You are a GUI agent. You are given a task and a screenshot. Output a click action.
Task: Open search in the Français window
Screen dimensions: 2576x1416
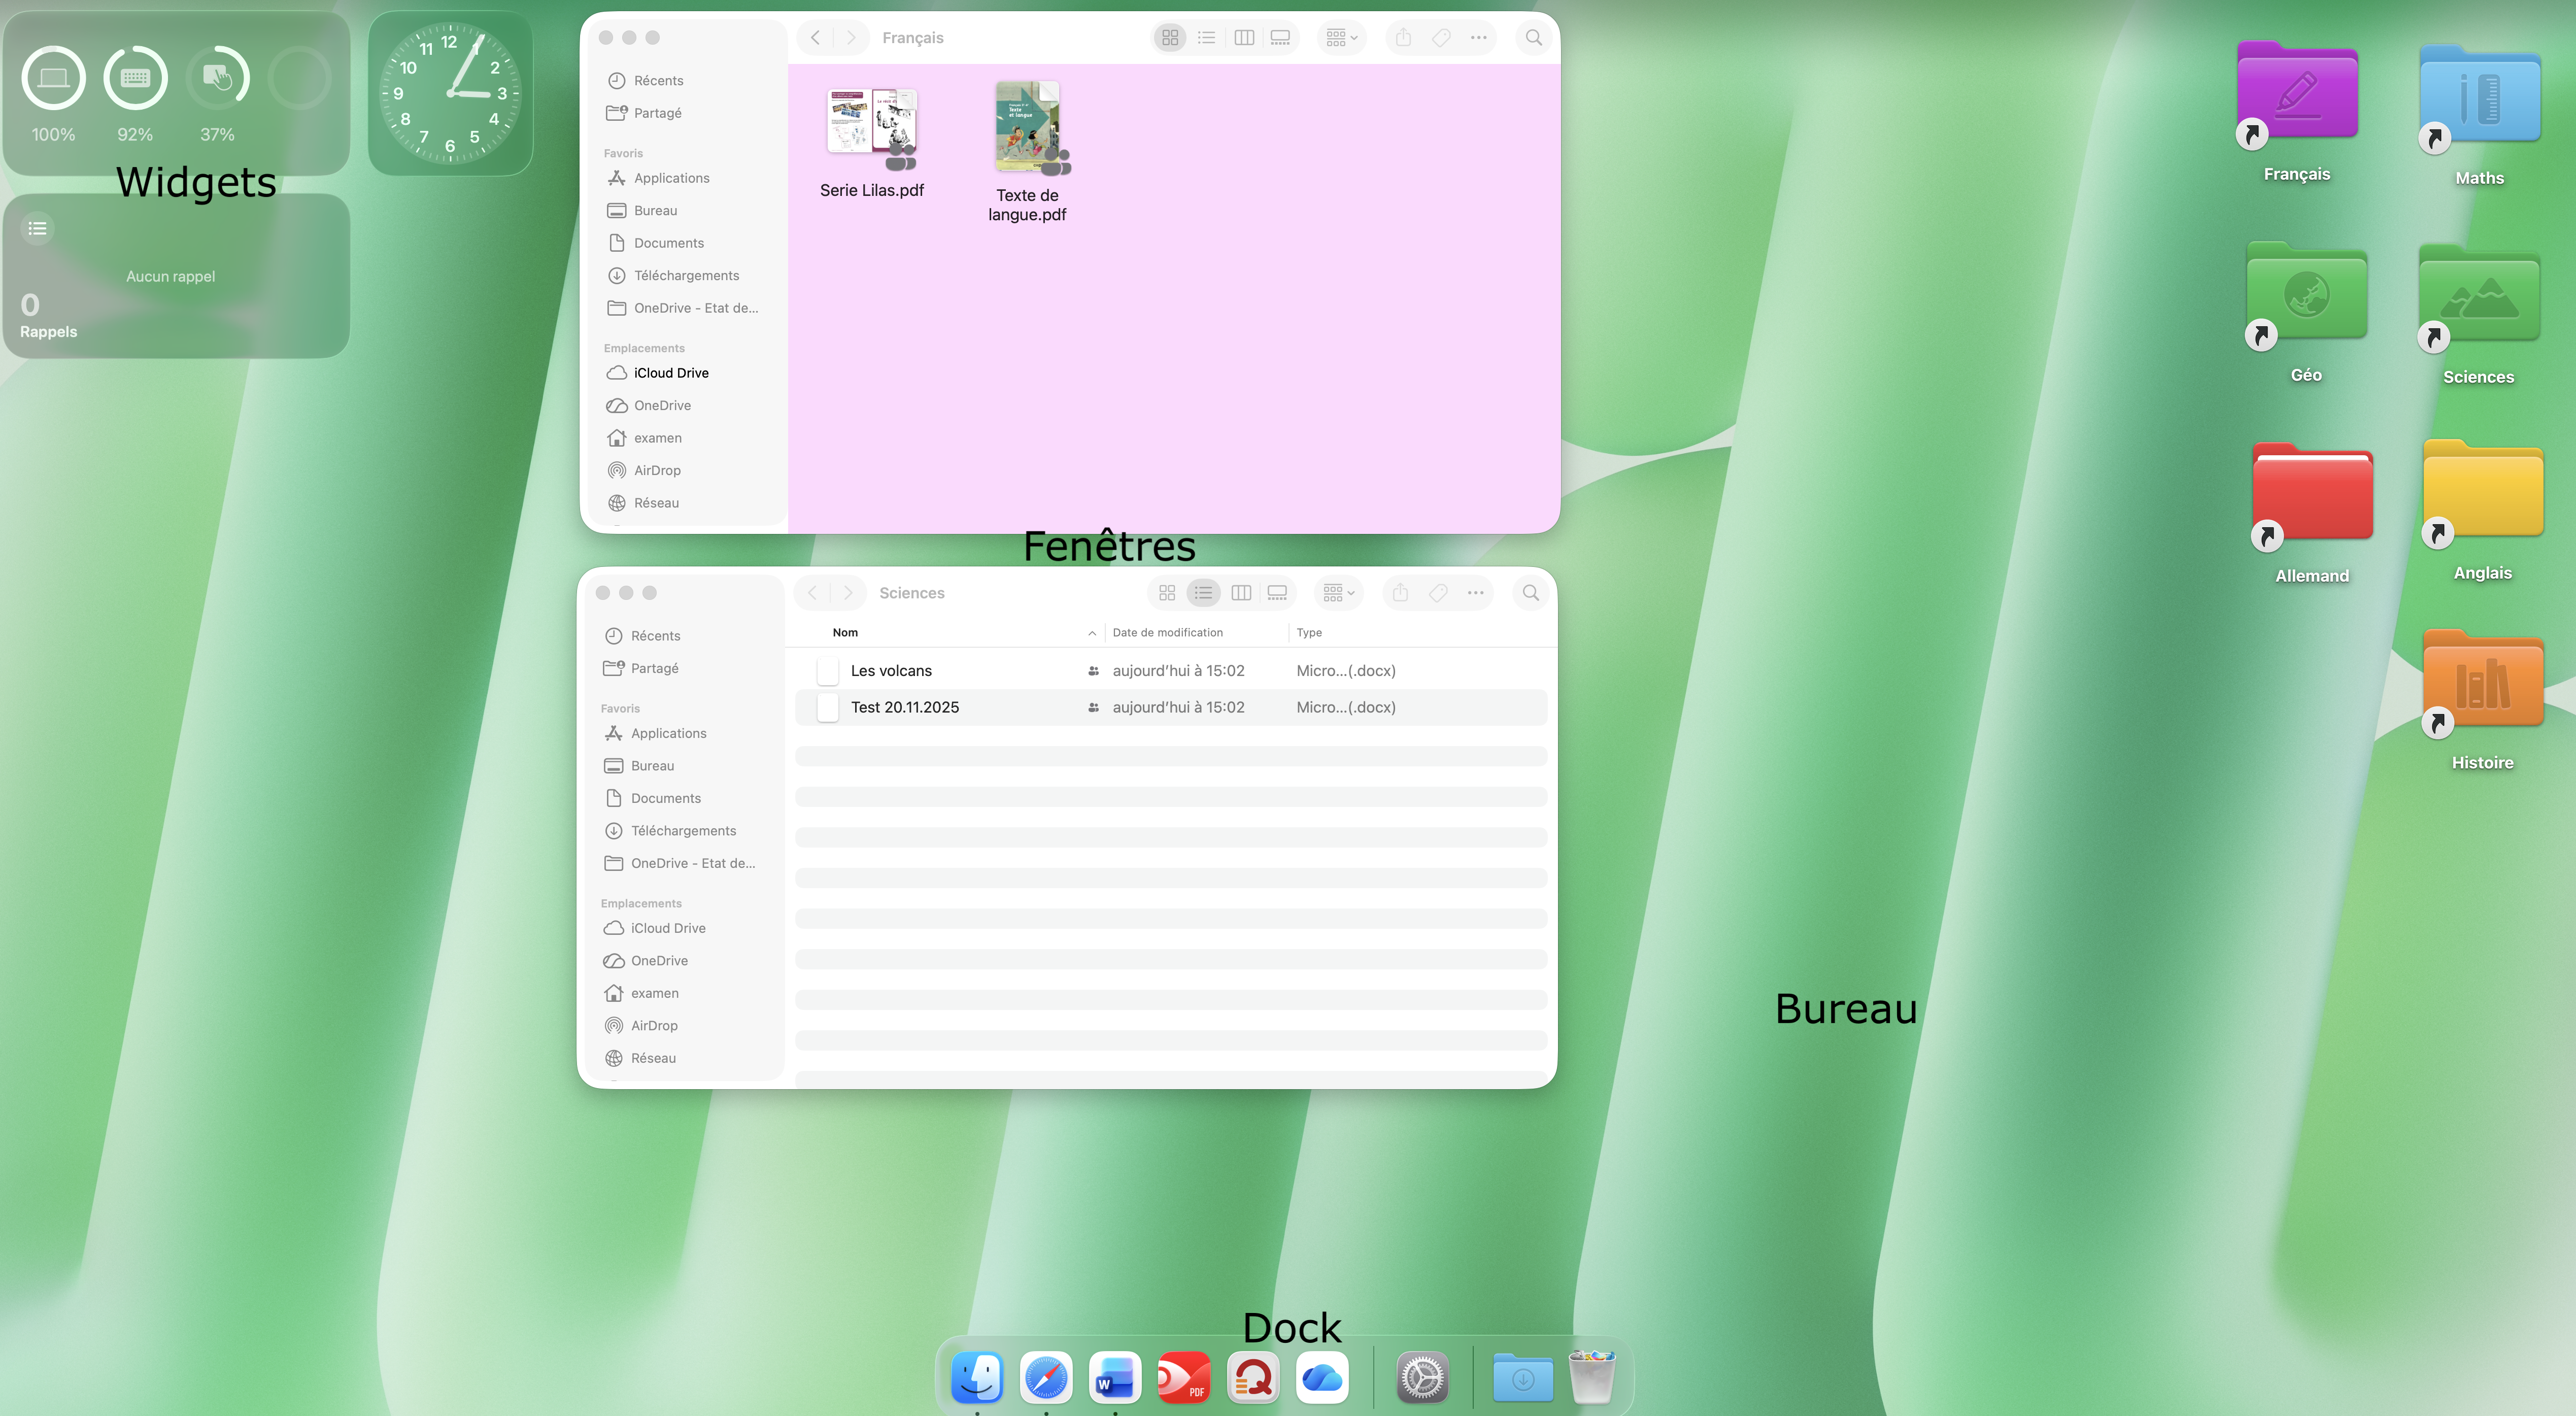point(1533,38)
